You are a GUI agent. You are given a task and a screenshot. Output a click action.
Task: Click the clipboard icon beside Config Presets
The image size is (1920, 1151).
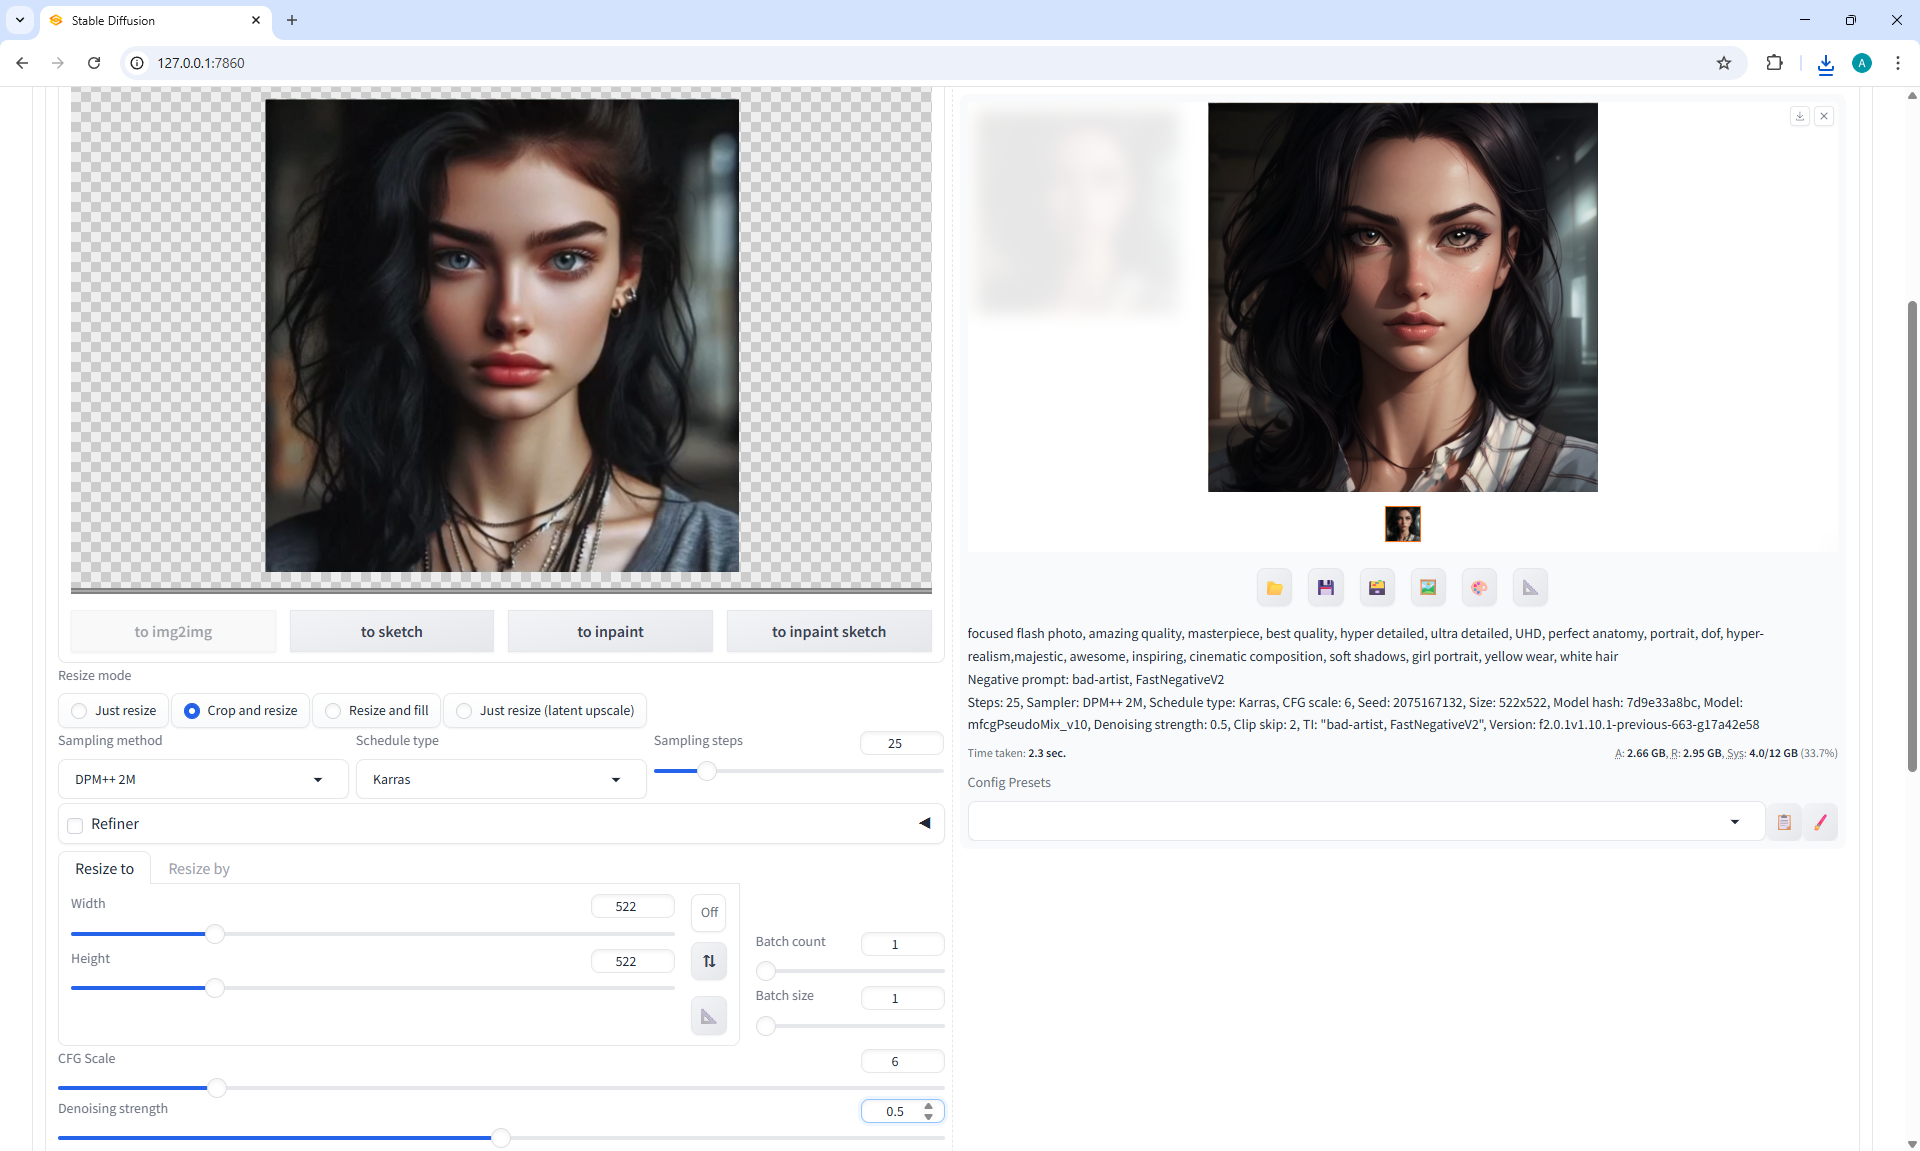click(1783, 822)
